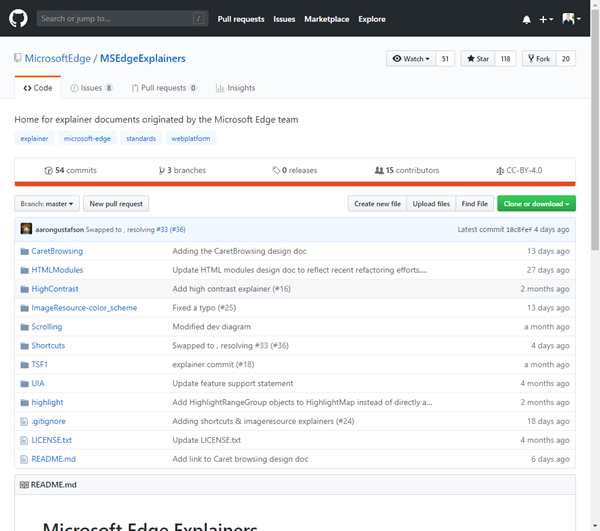Open the HTMLModules folder link

pos(57,270)
